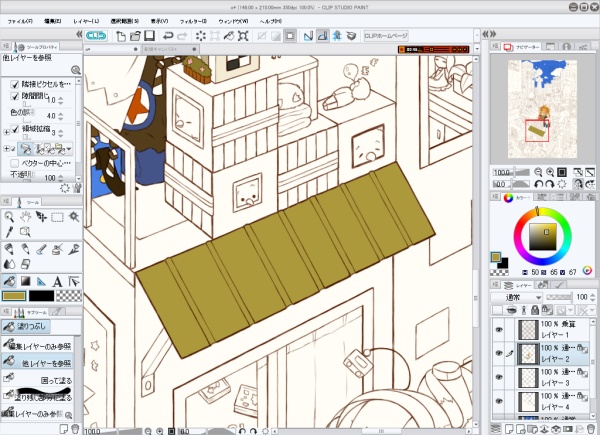Toggle the 隣接ピクセル checkbox
Screen dimensions: 600x435
pos(13,84)
